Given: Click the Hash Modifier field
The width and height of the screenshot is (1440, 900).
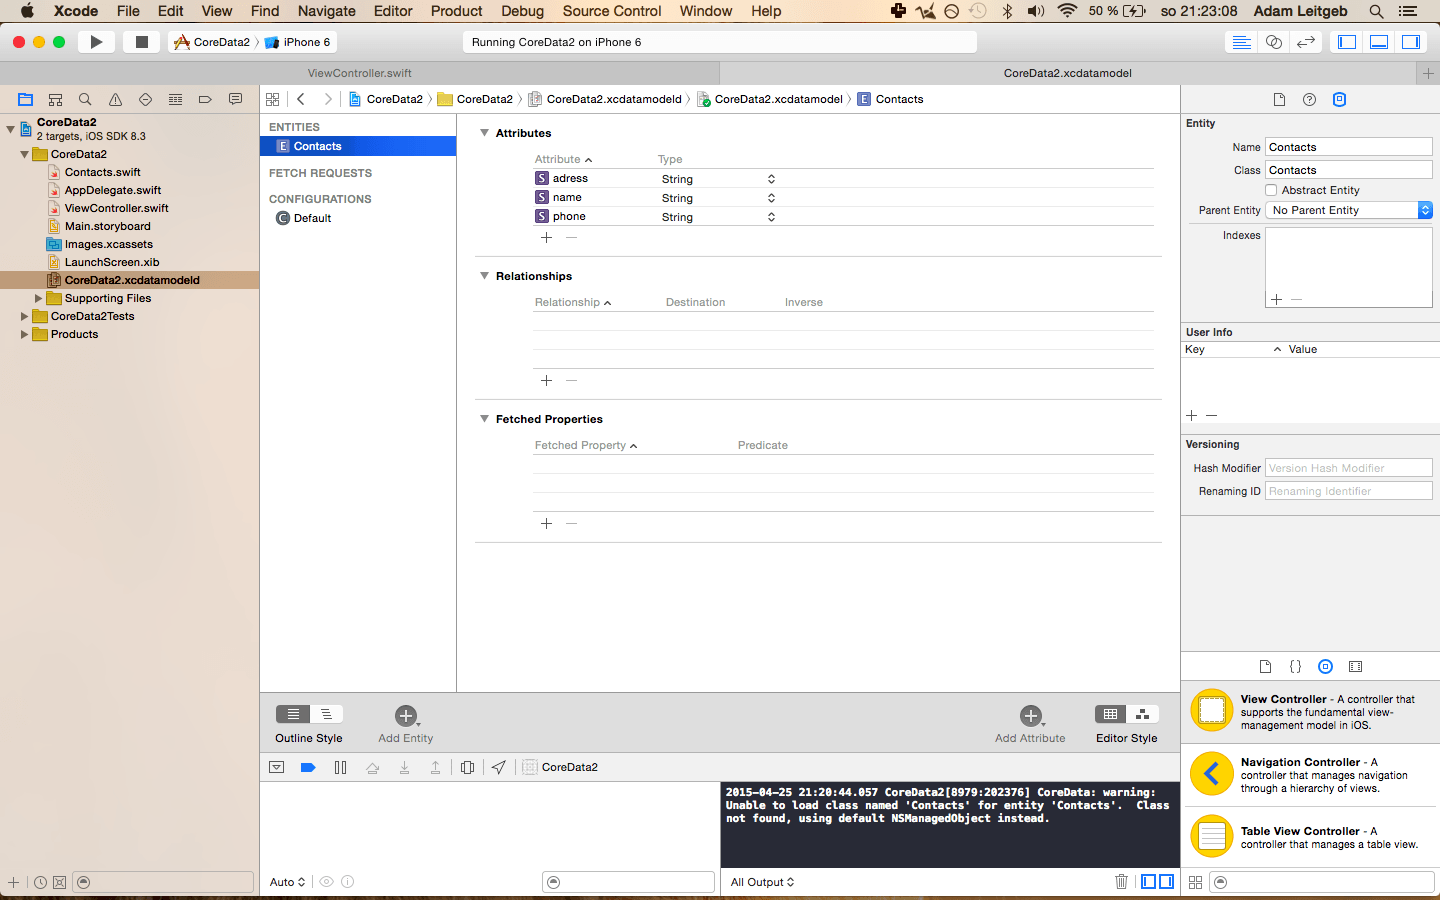Looking at the screenshot, I should coord(1349,468).
